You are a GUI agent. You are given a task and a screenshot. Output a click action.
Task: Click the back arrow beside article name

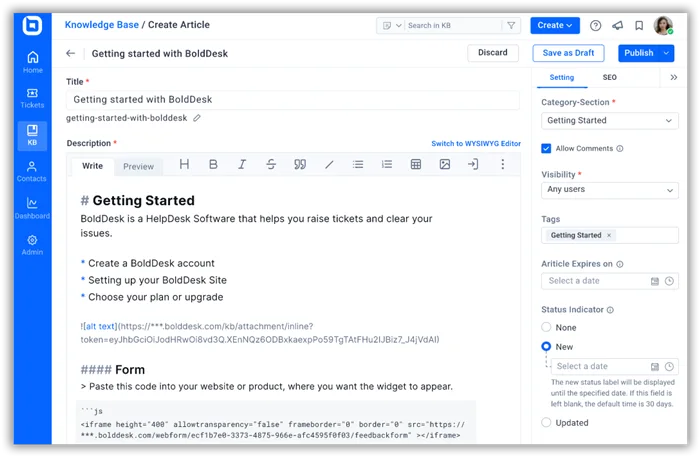coord(71,53)
